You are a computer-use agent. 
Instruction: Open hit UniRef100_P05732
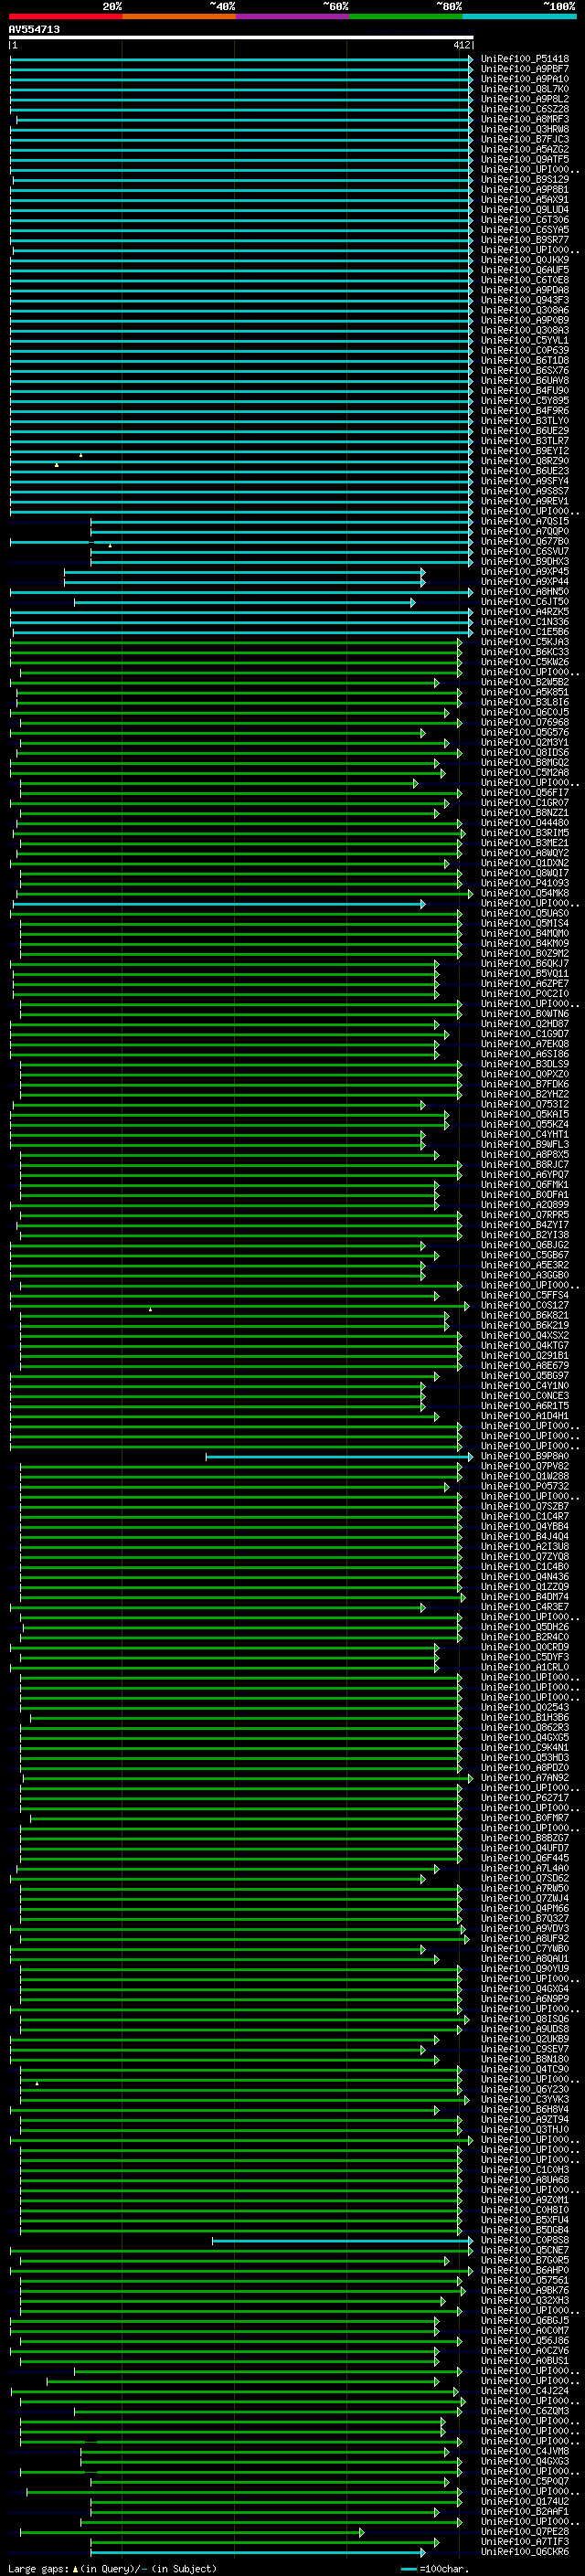click(525, 1486)
